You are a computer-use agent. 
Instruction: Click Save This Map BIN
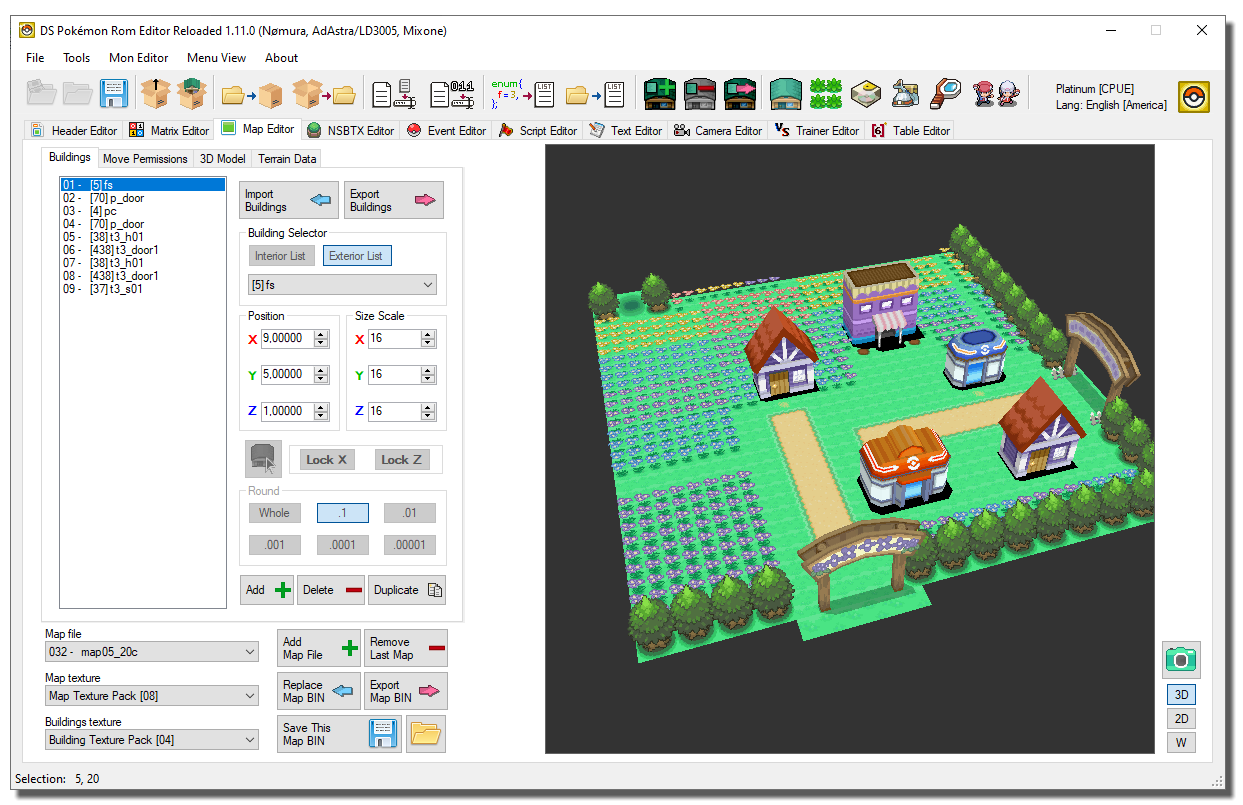click(x=339, y=734)
